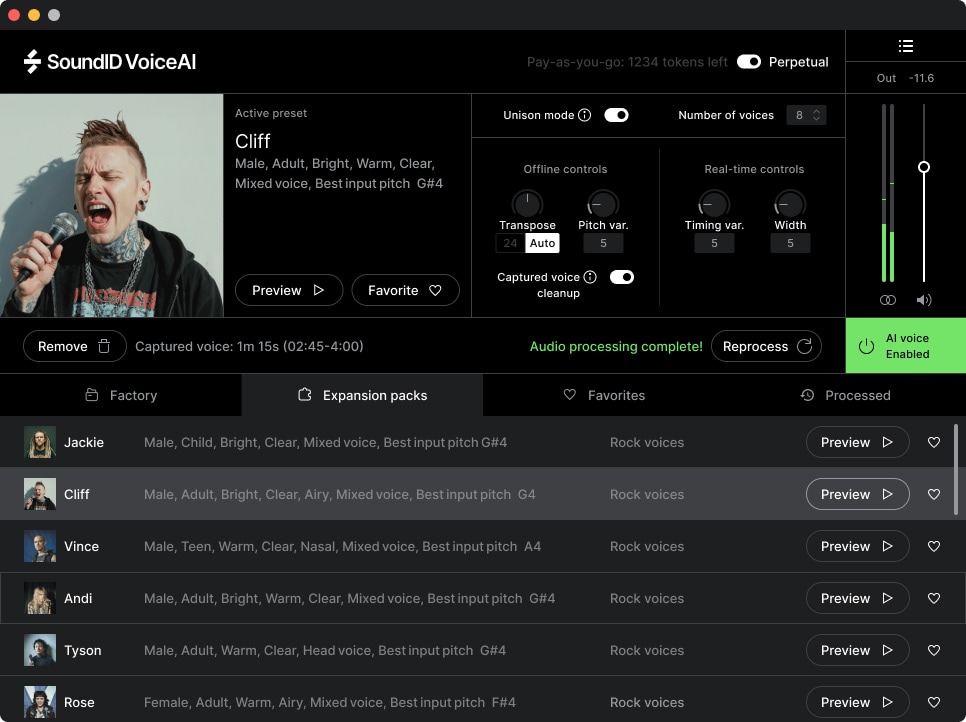This screenshot has height=722, width=966.
Task: Click the AI voice power icon
Action: 866,346
